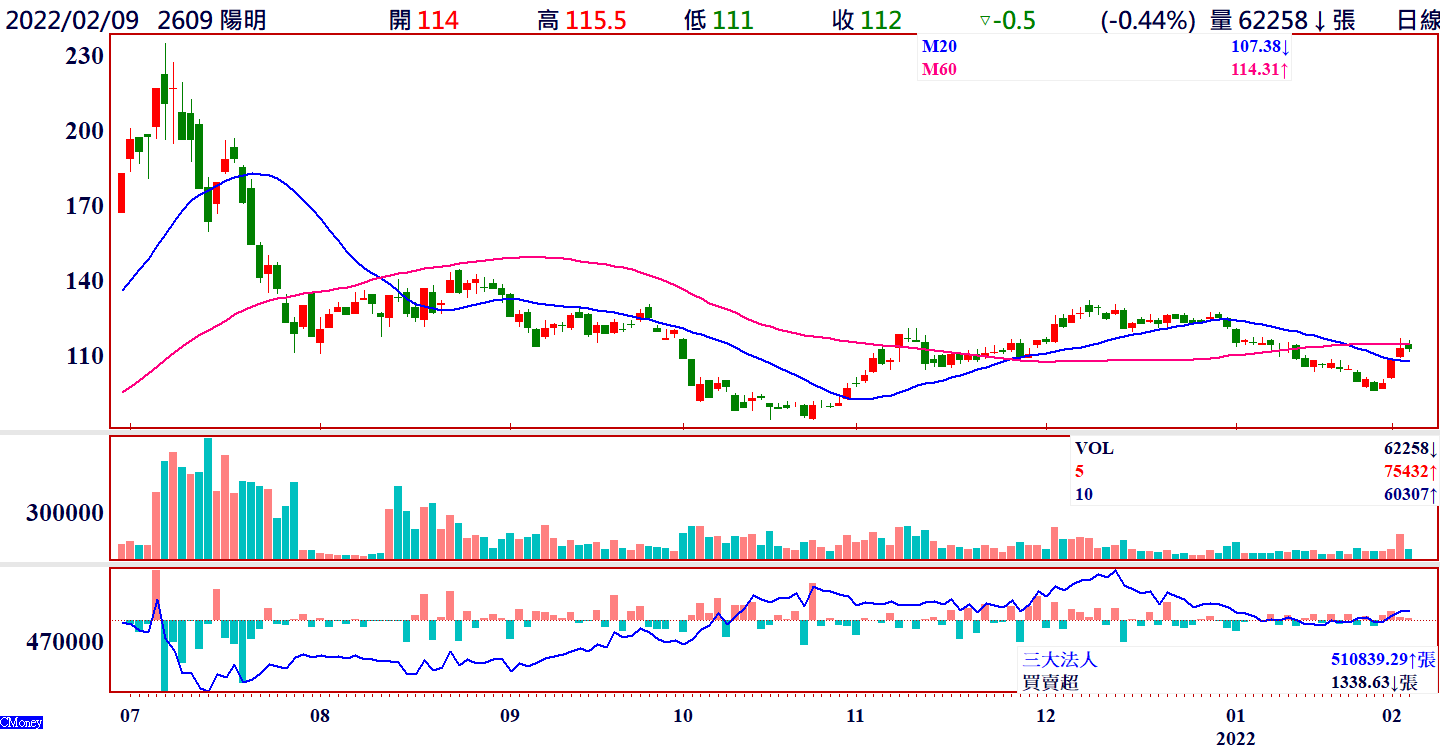Click the M20 moving average legend label
1440x750 pixels.
[x=938, y=48]
